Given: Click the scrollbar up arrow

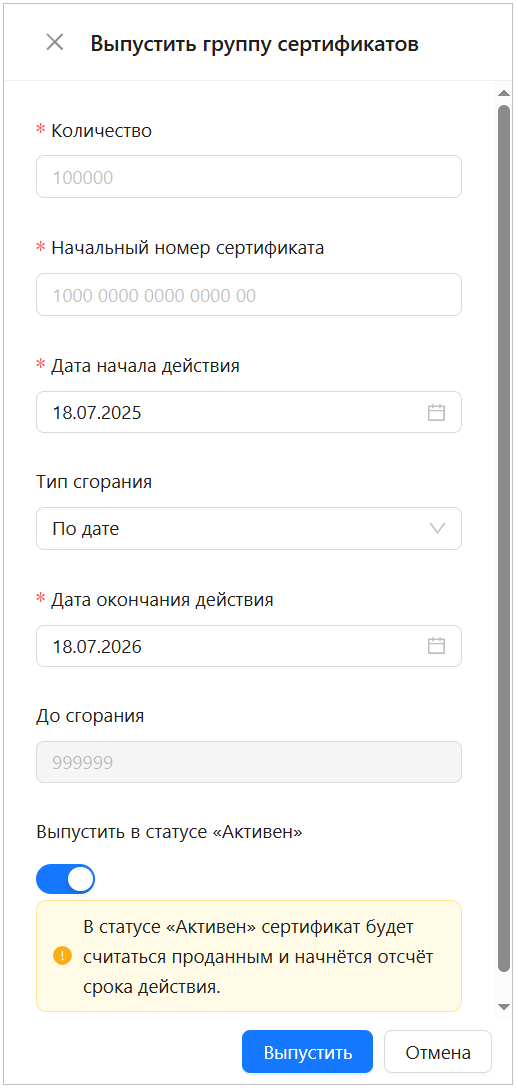Looking at the screenshot, I should [504, 93].
